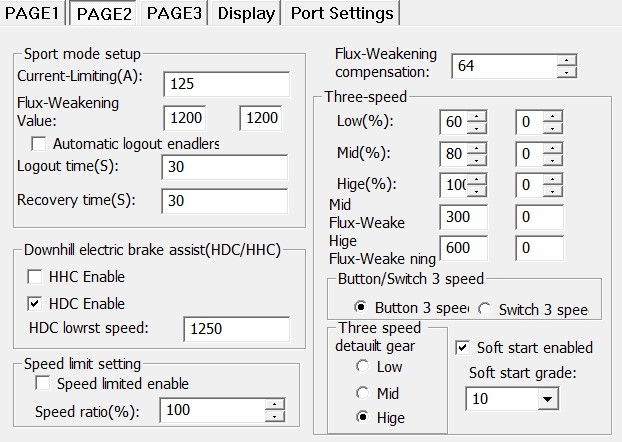Disable Soft start enabled checkbox
The image size is (622, 442).
(x=462, y=348)
